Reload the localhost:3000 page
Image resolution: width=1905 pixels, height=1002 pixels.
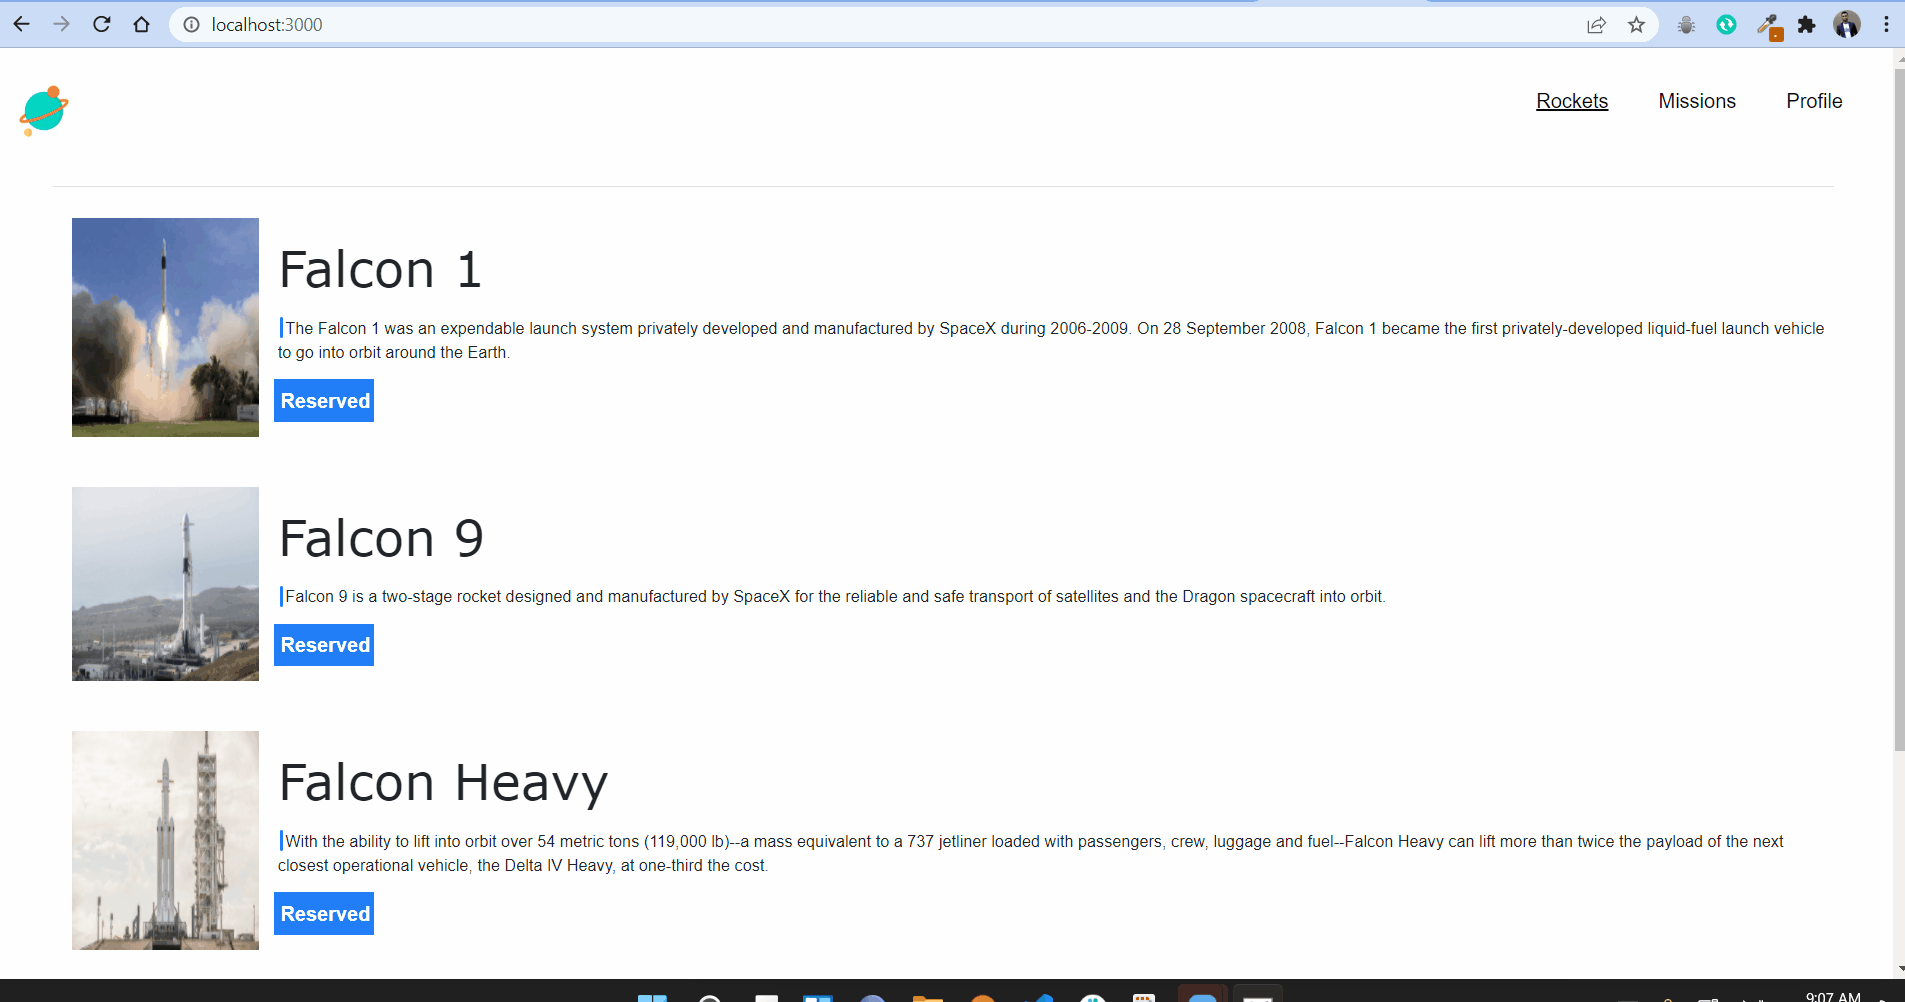[102, 24]
